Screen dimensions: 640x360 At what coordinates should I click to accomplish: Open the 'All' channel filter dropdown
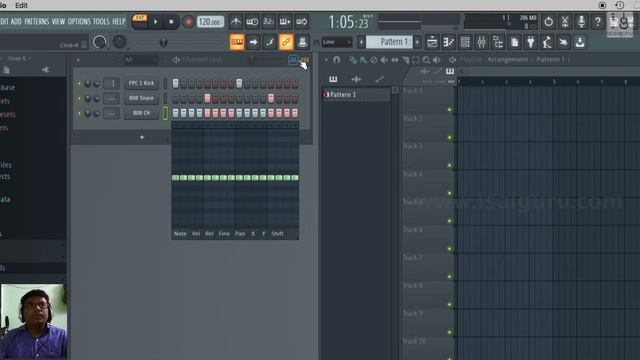point(140,60)
